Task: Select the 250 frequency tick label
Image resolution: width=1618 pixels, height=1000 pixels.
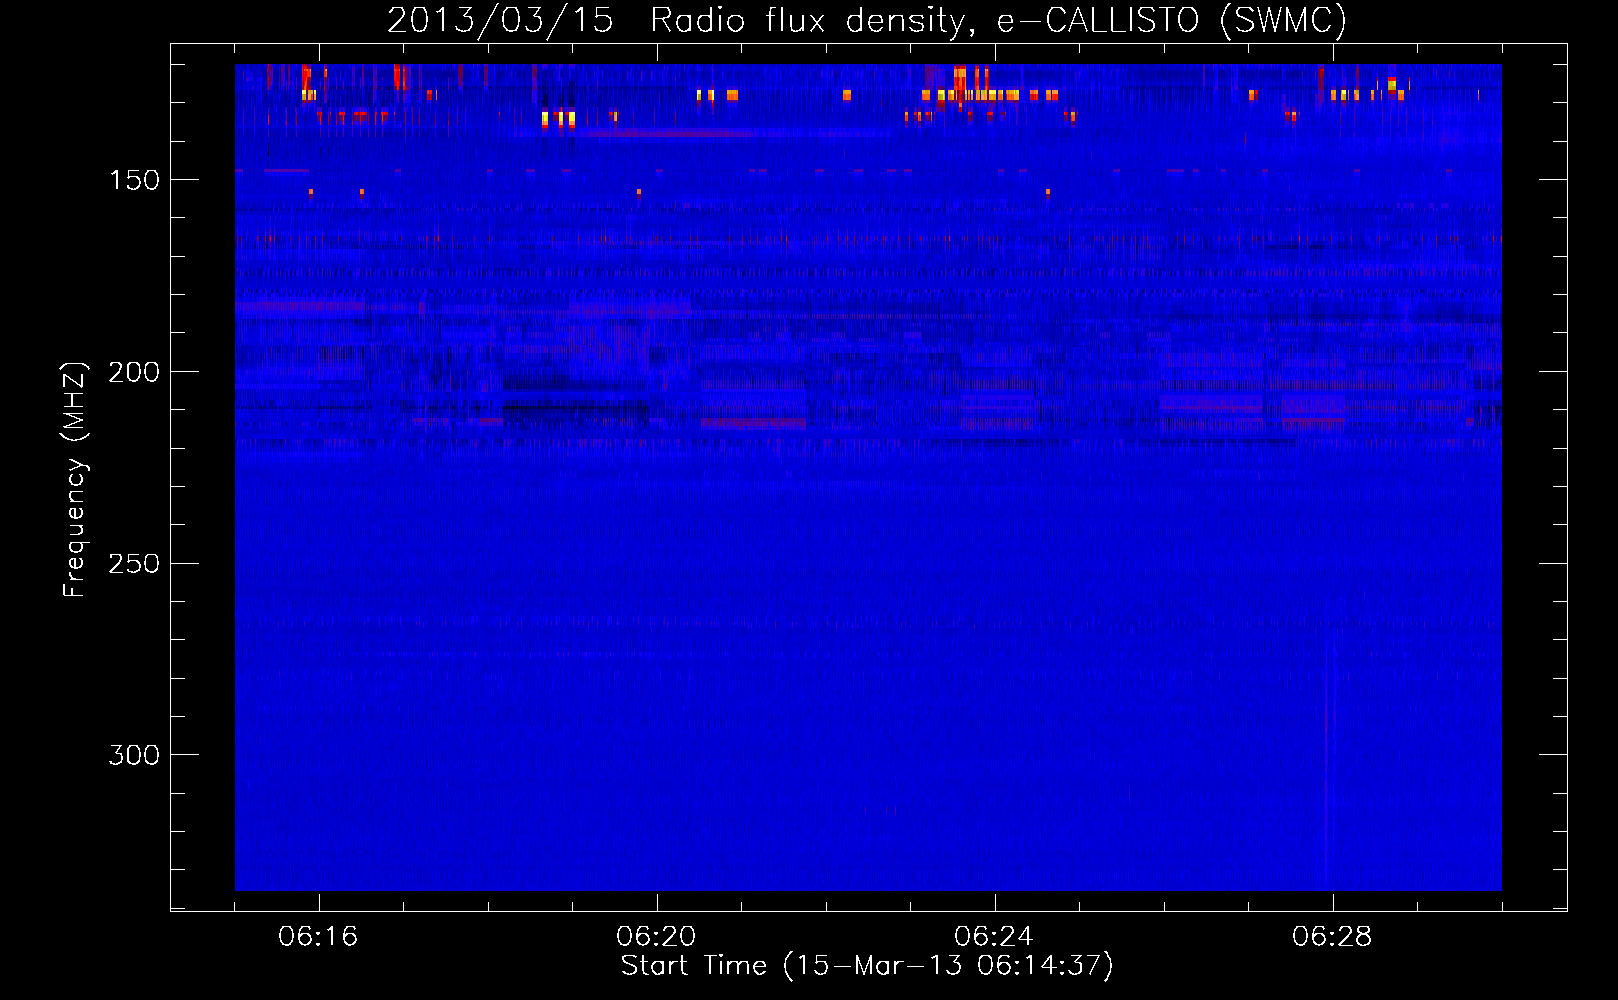Action: (x=134, y=564)
